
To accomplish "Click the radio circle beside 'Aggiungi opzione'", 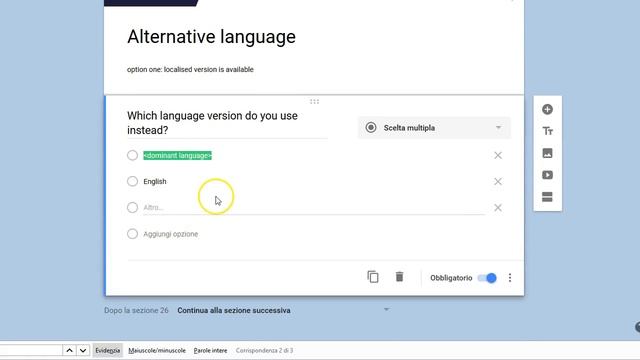I will [132, 234].
